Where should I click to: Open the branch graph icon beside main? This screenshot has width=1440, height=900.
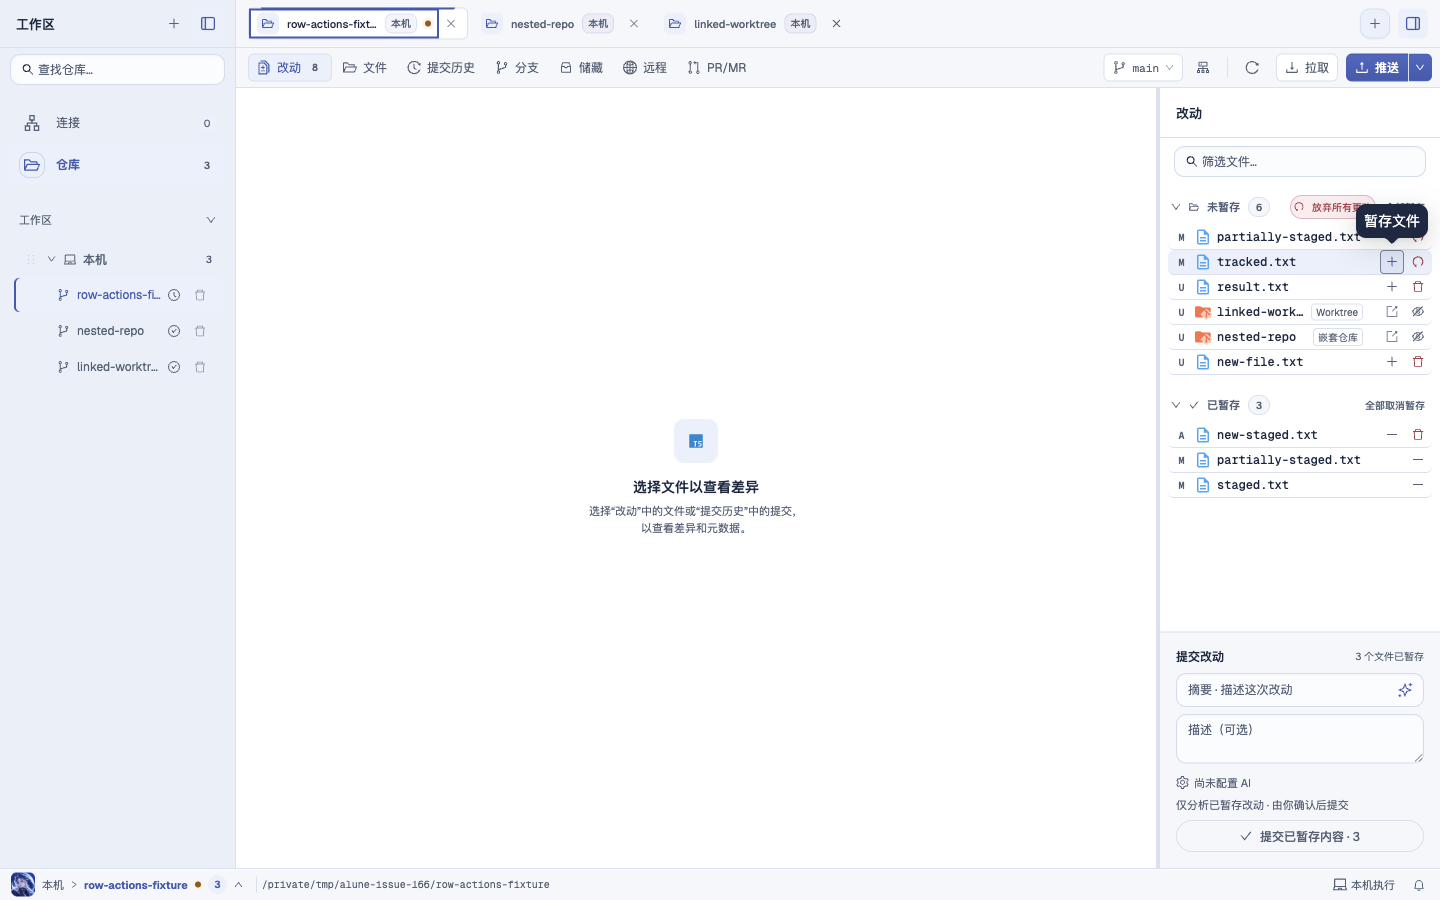pyautogui.click(x=1203, y=68)
